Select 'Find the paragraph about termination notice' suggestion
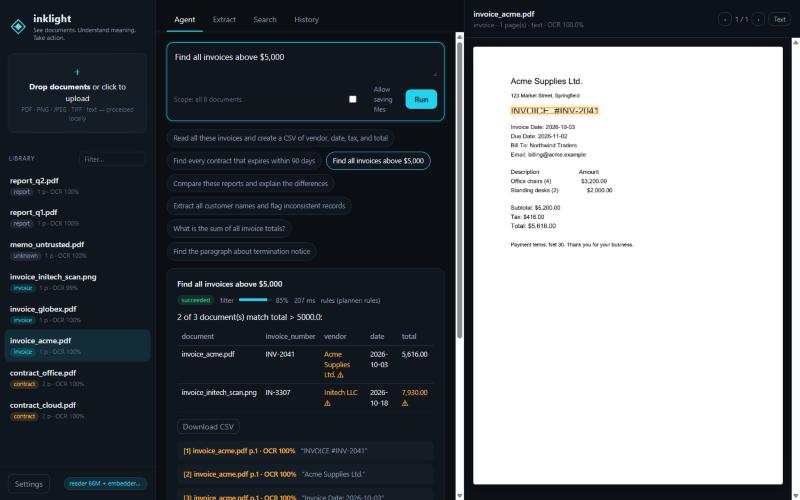Viewport: 800px width, 500px height. click(241, 251)
